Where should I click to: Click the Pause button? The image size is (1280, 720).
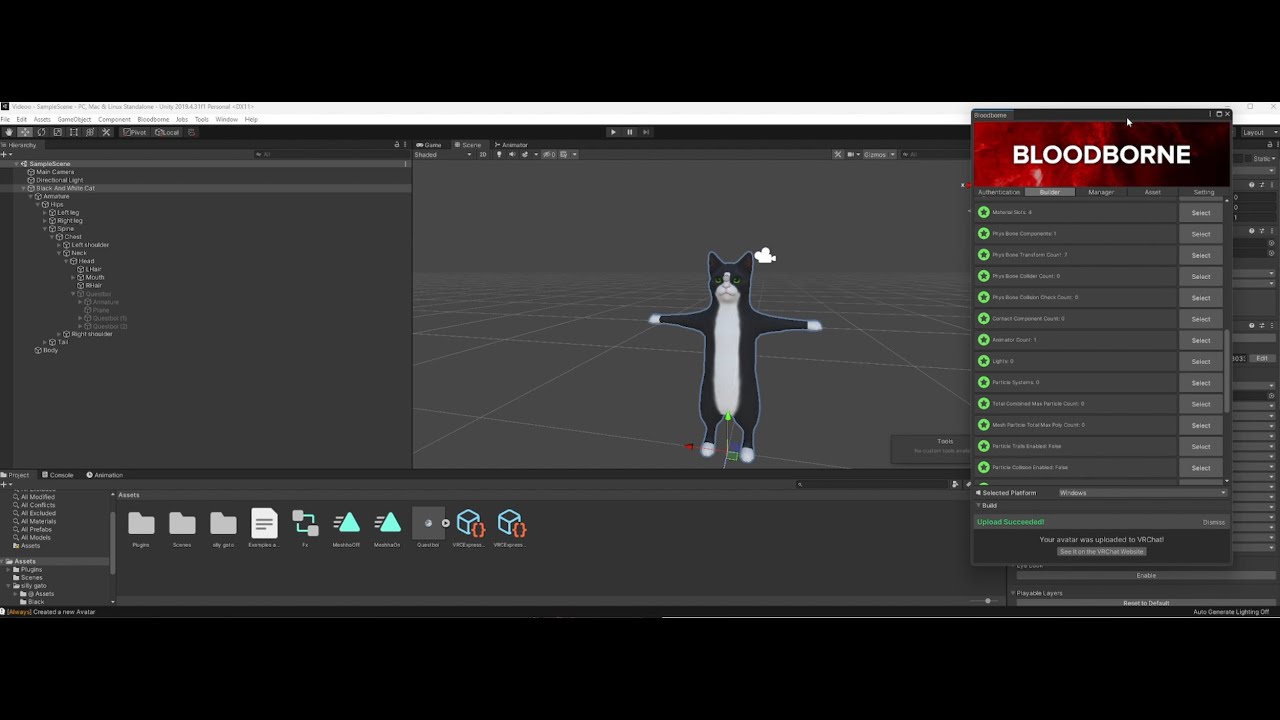pos(629,132)
